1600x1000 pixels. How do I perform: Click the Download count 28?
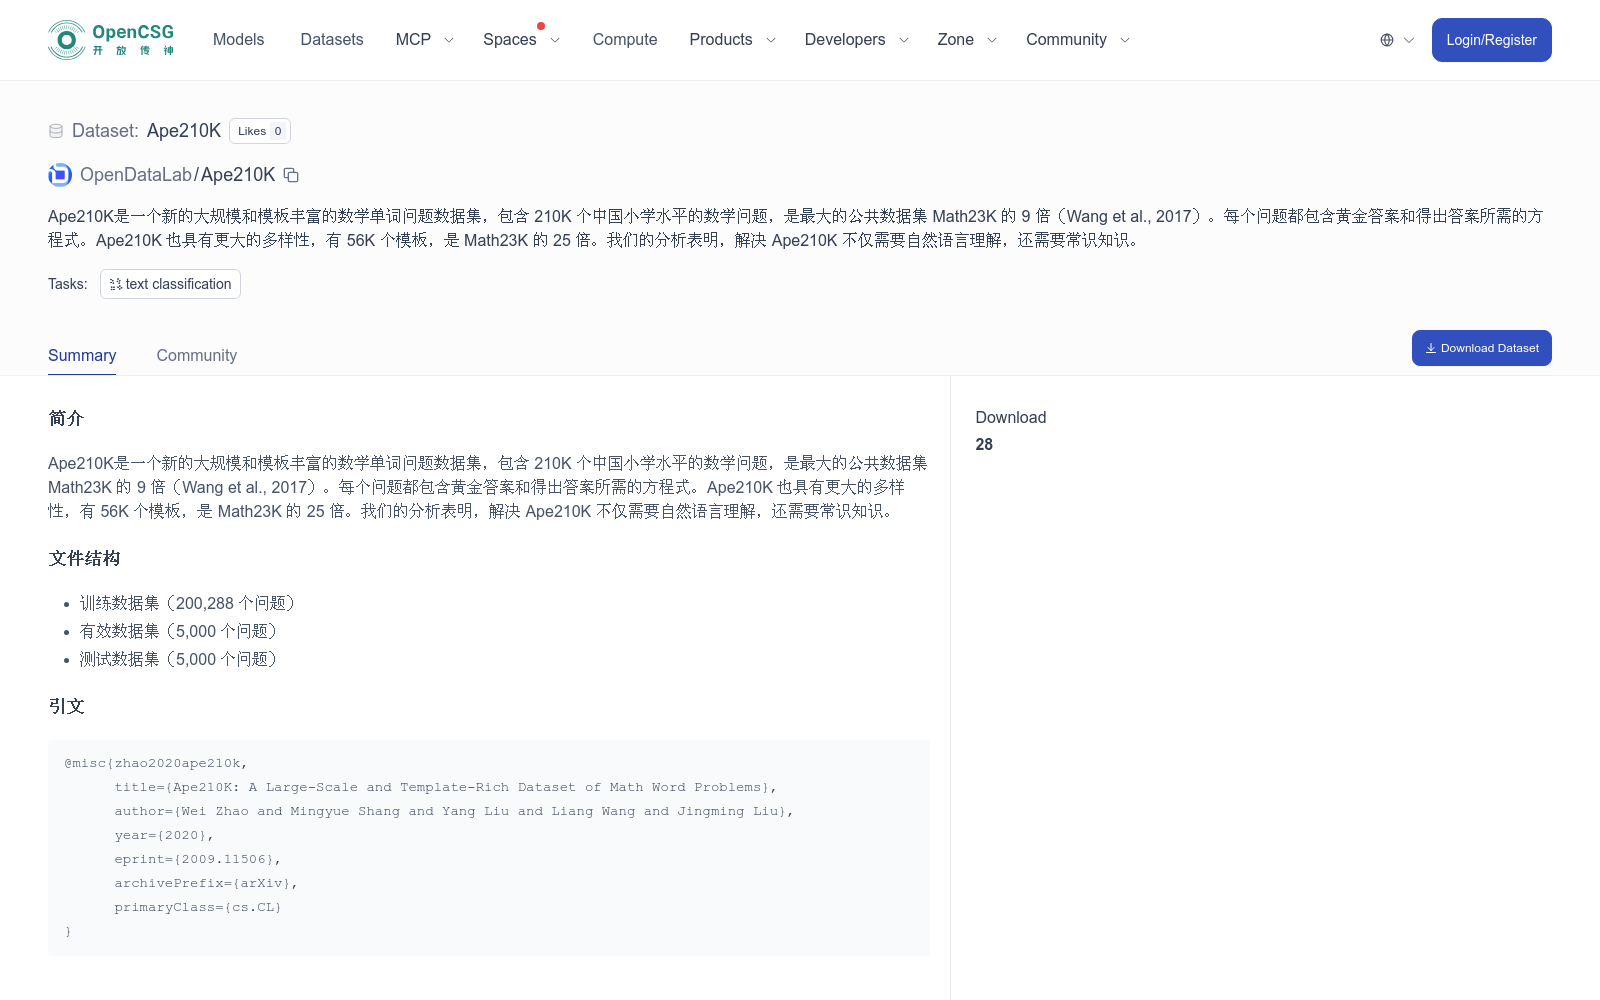(x=984, y=444)
